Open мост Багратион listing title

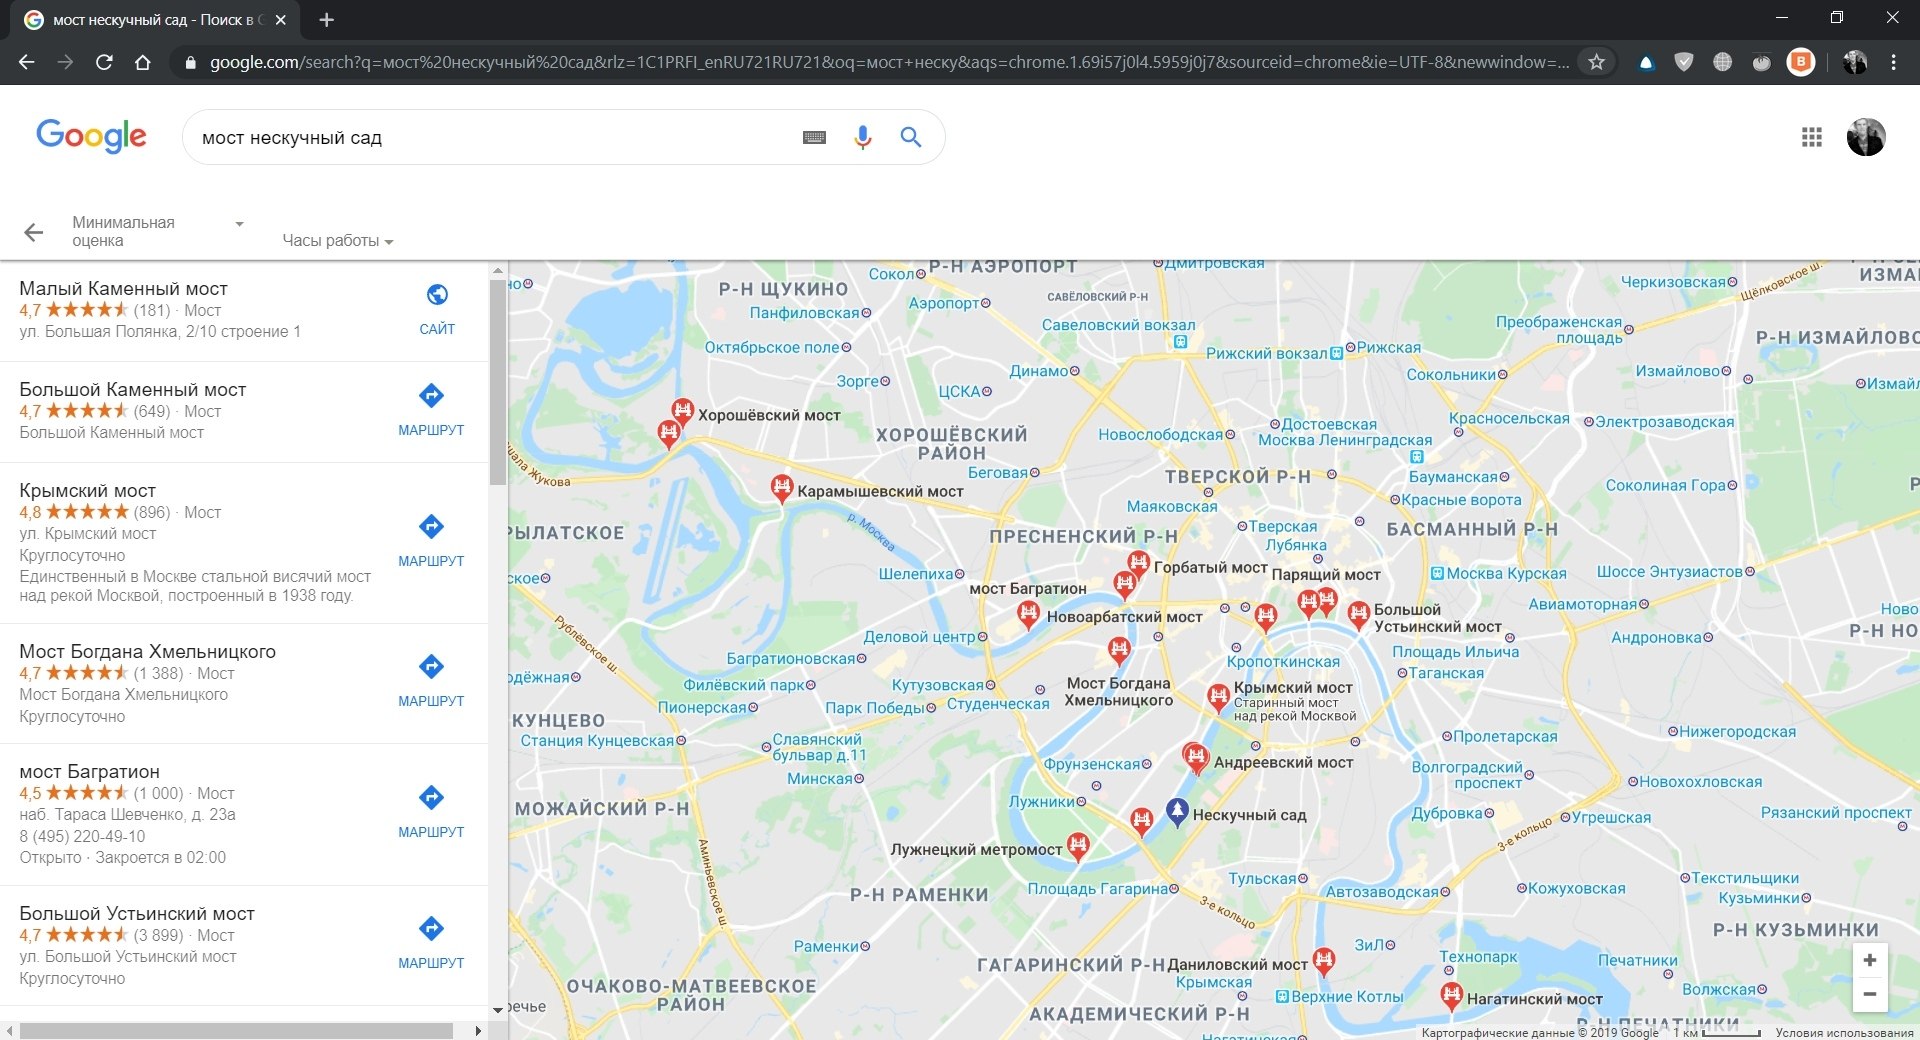click(89, 771)
